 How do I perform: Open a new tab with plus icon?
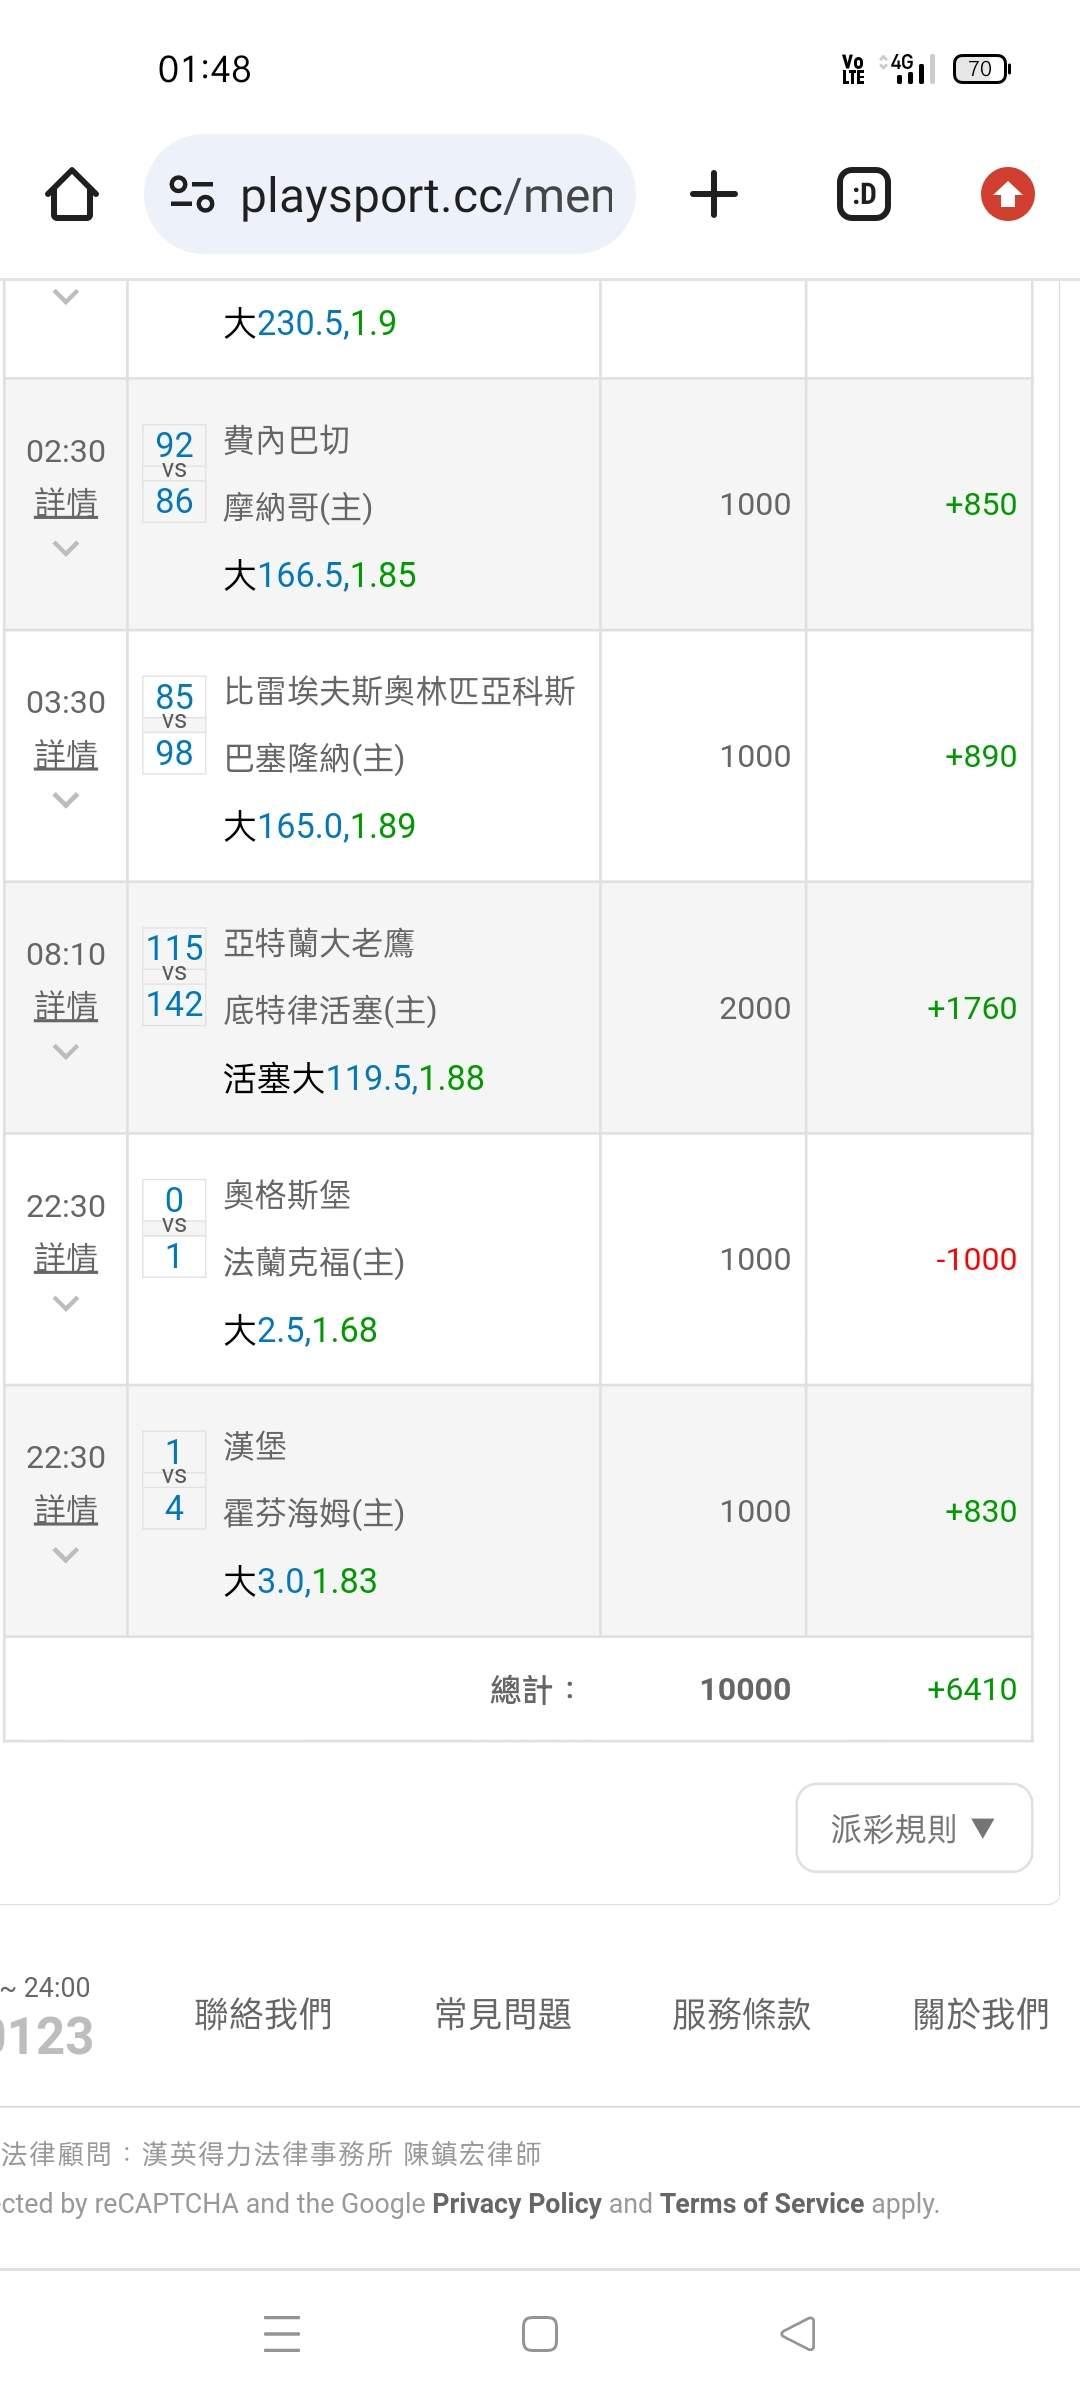(x=714, y=194)
